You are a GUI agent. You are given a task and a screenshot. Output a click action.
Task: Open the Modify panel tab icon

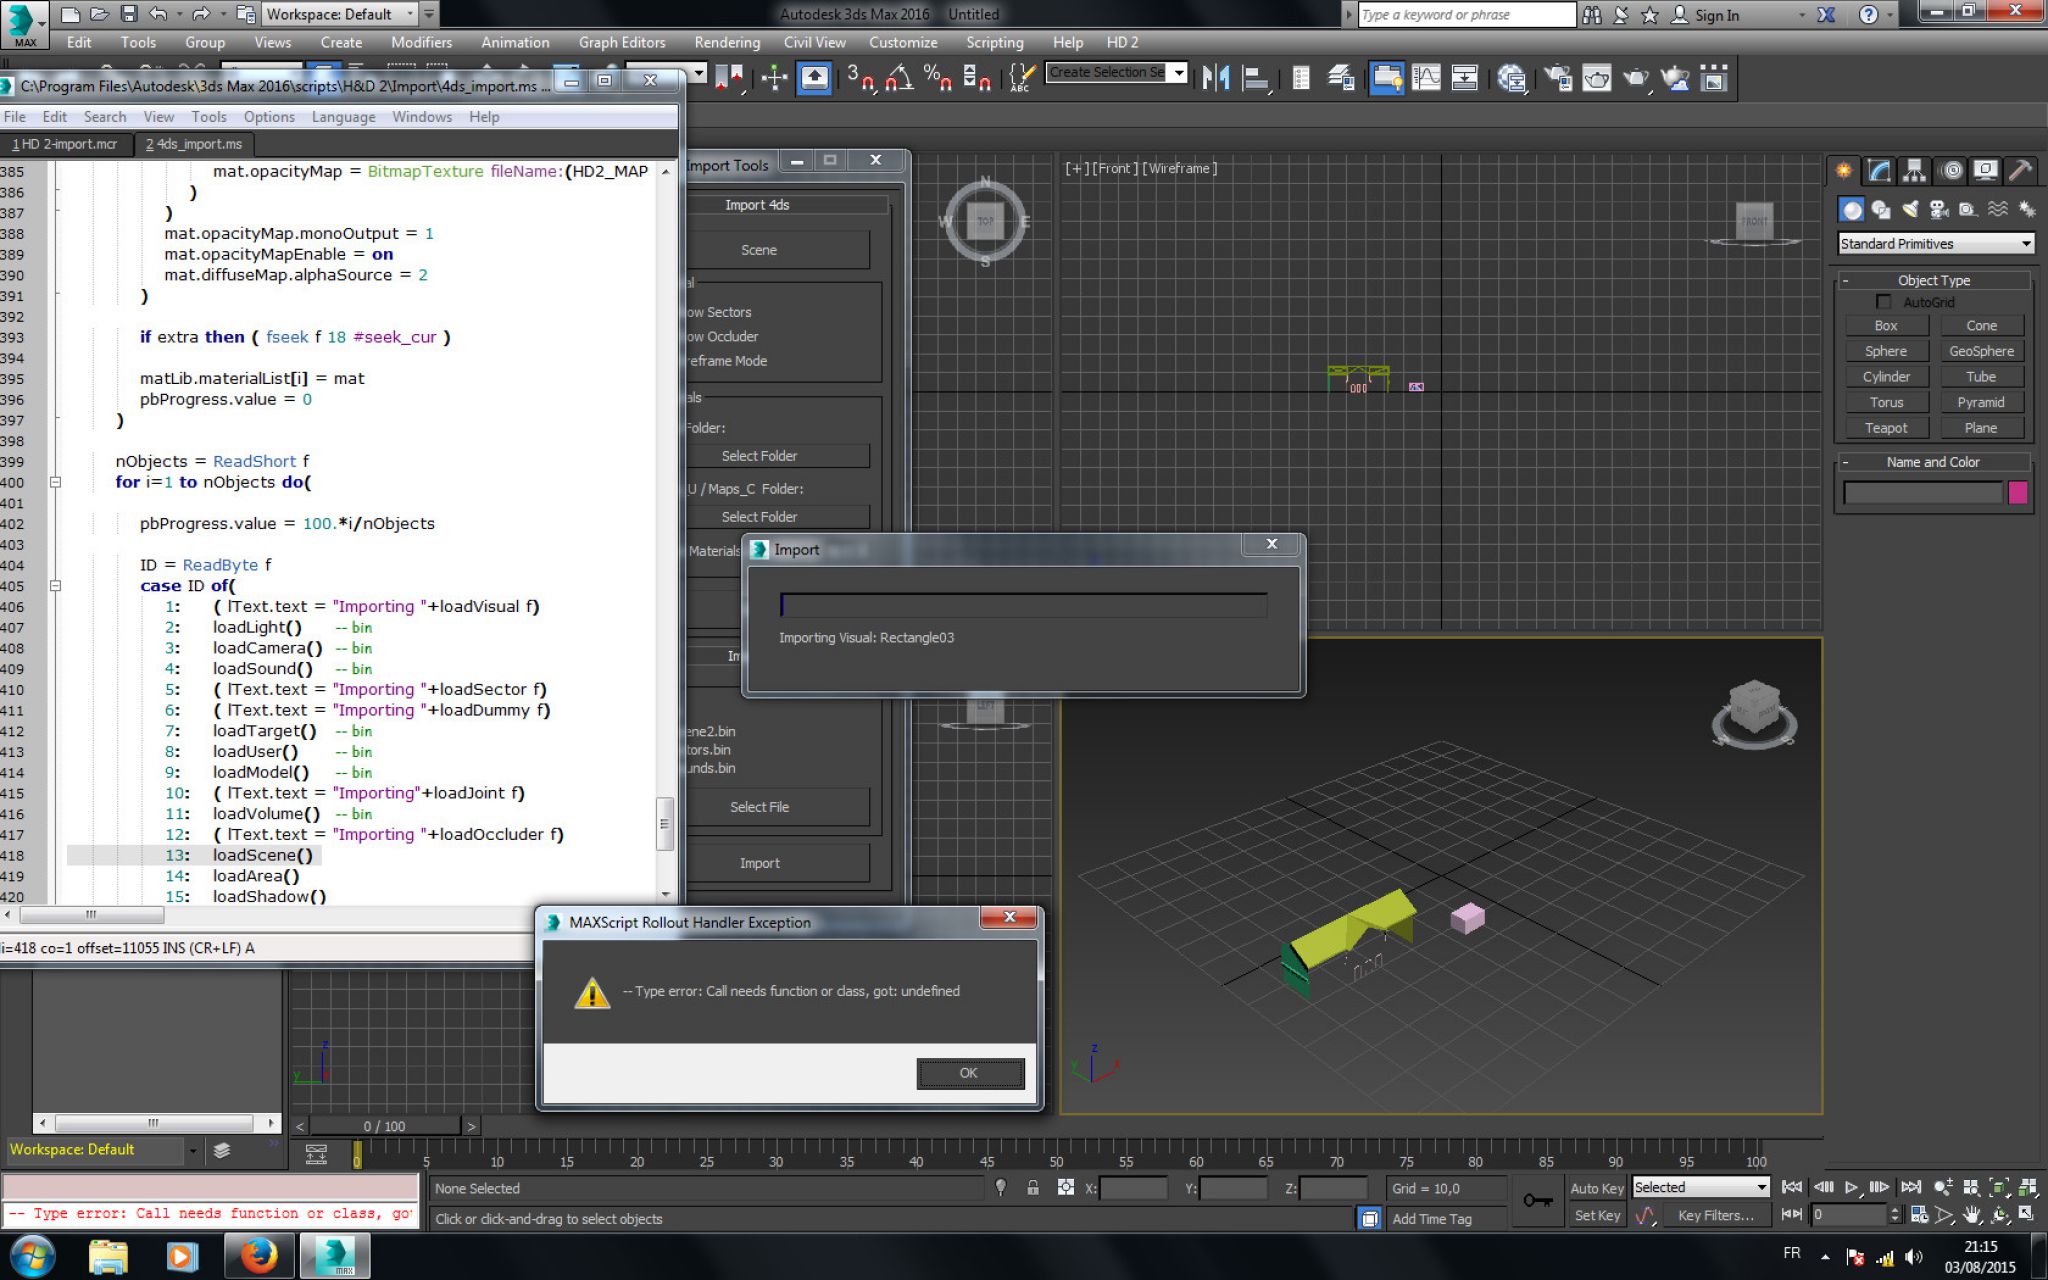1879,170
